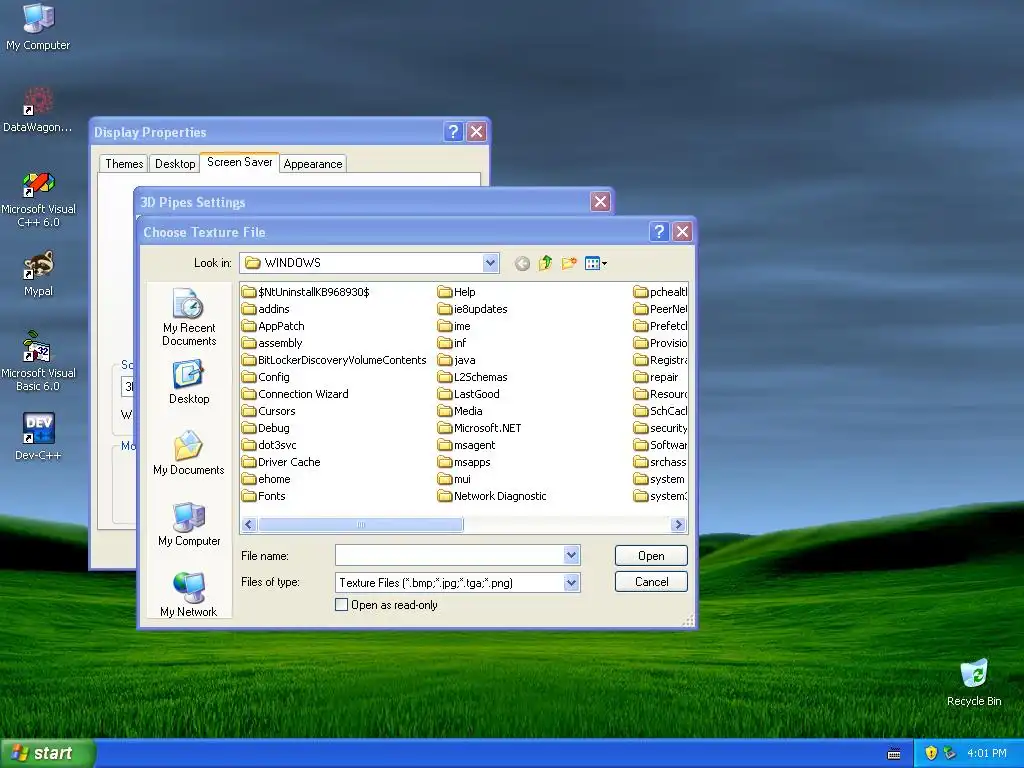Select the Media folder
This screenshot has width=1024, height=768.
460,411
